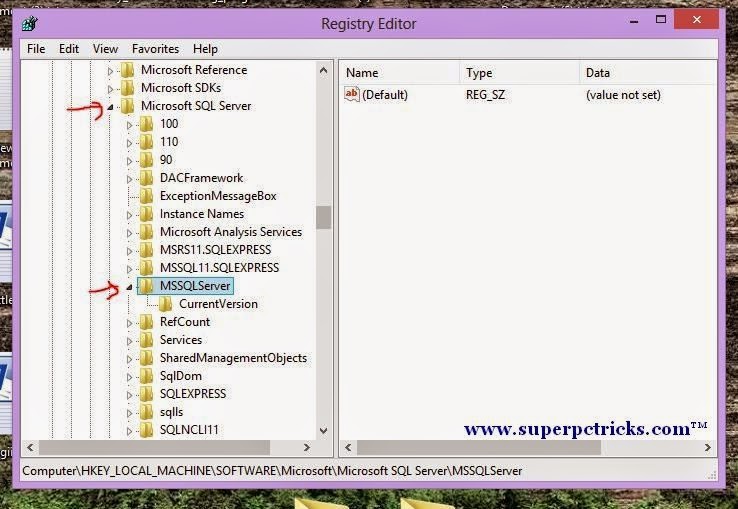Click the ExceptionMessageBox folder icon
This screenshot has height=509, width=738.
click(x=146, y=196)
